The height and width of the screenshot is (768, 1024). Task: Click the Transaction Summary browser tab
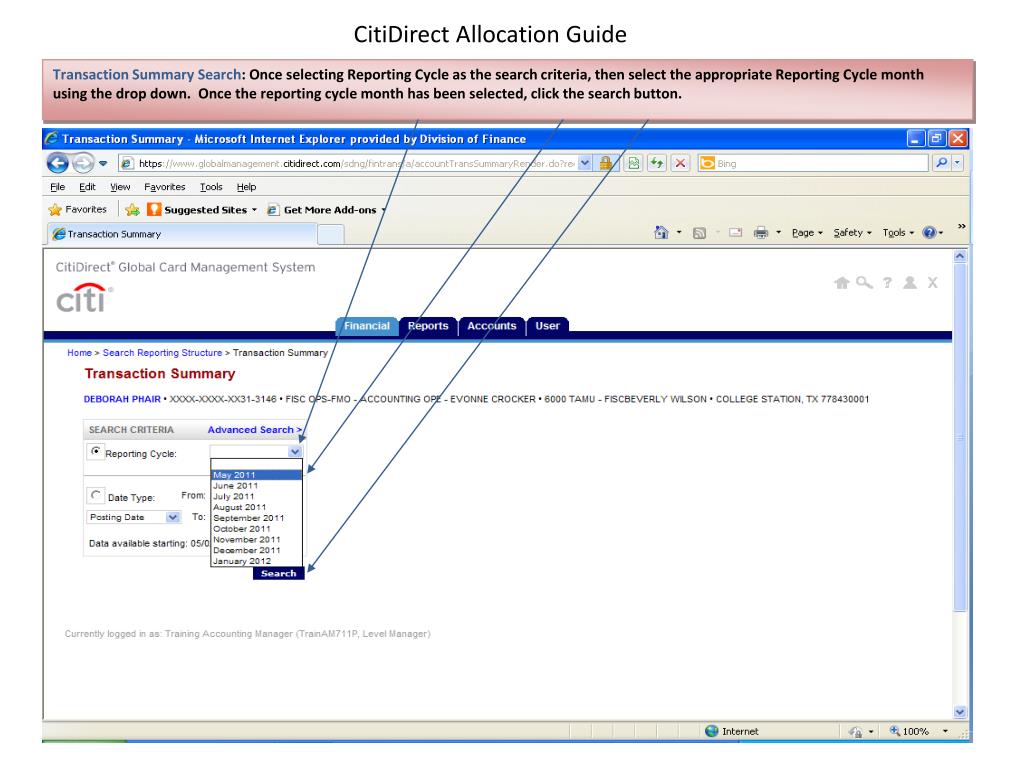[182, 234]
